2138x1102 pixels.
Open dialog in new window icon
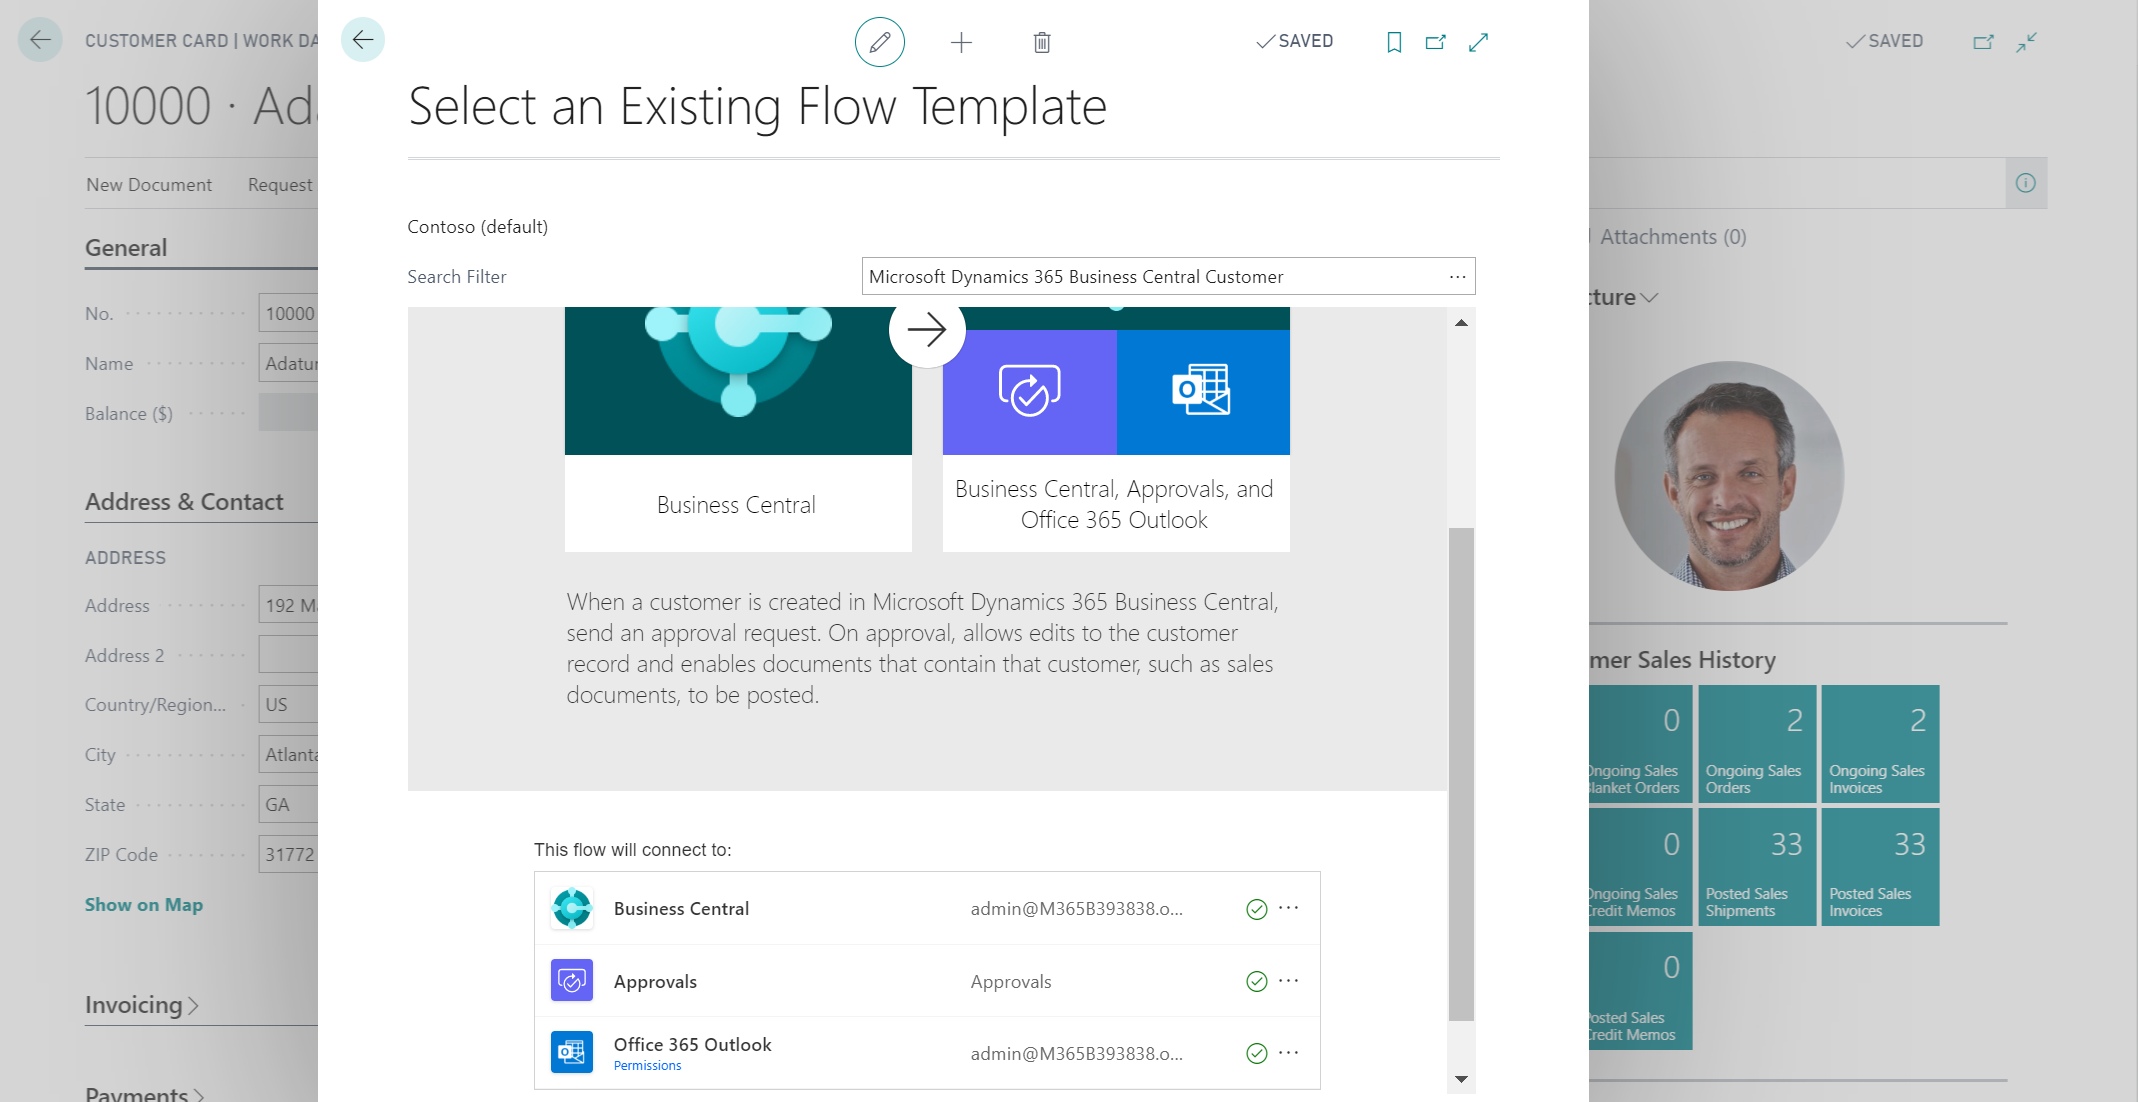pos(1436,42)
